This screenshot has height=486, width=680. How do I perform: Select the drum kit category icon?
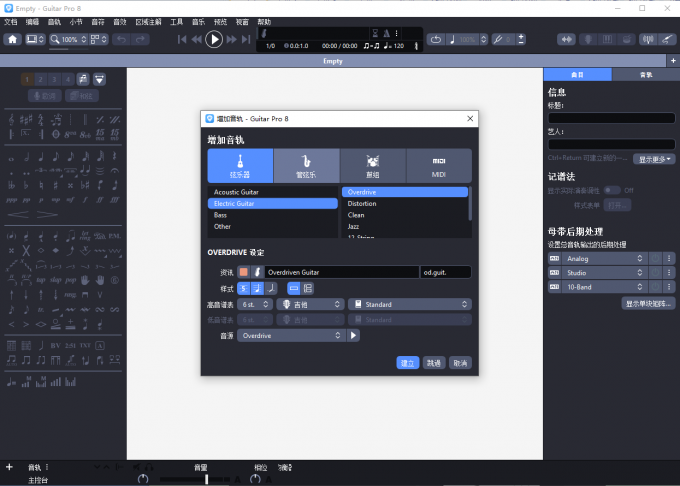(x=372, y=163)
